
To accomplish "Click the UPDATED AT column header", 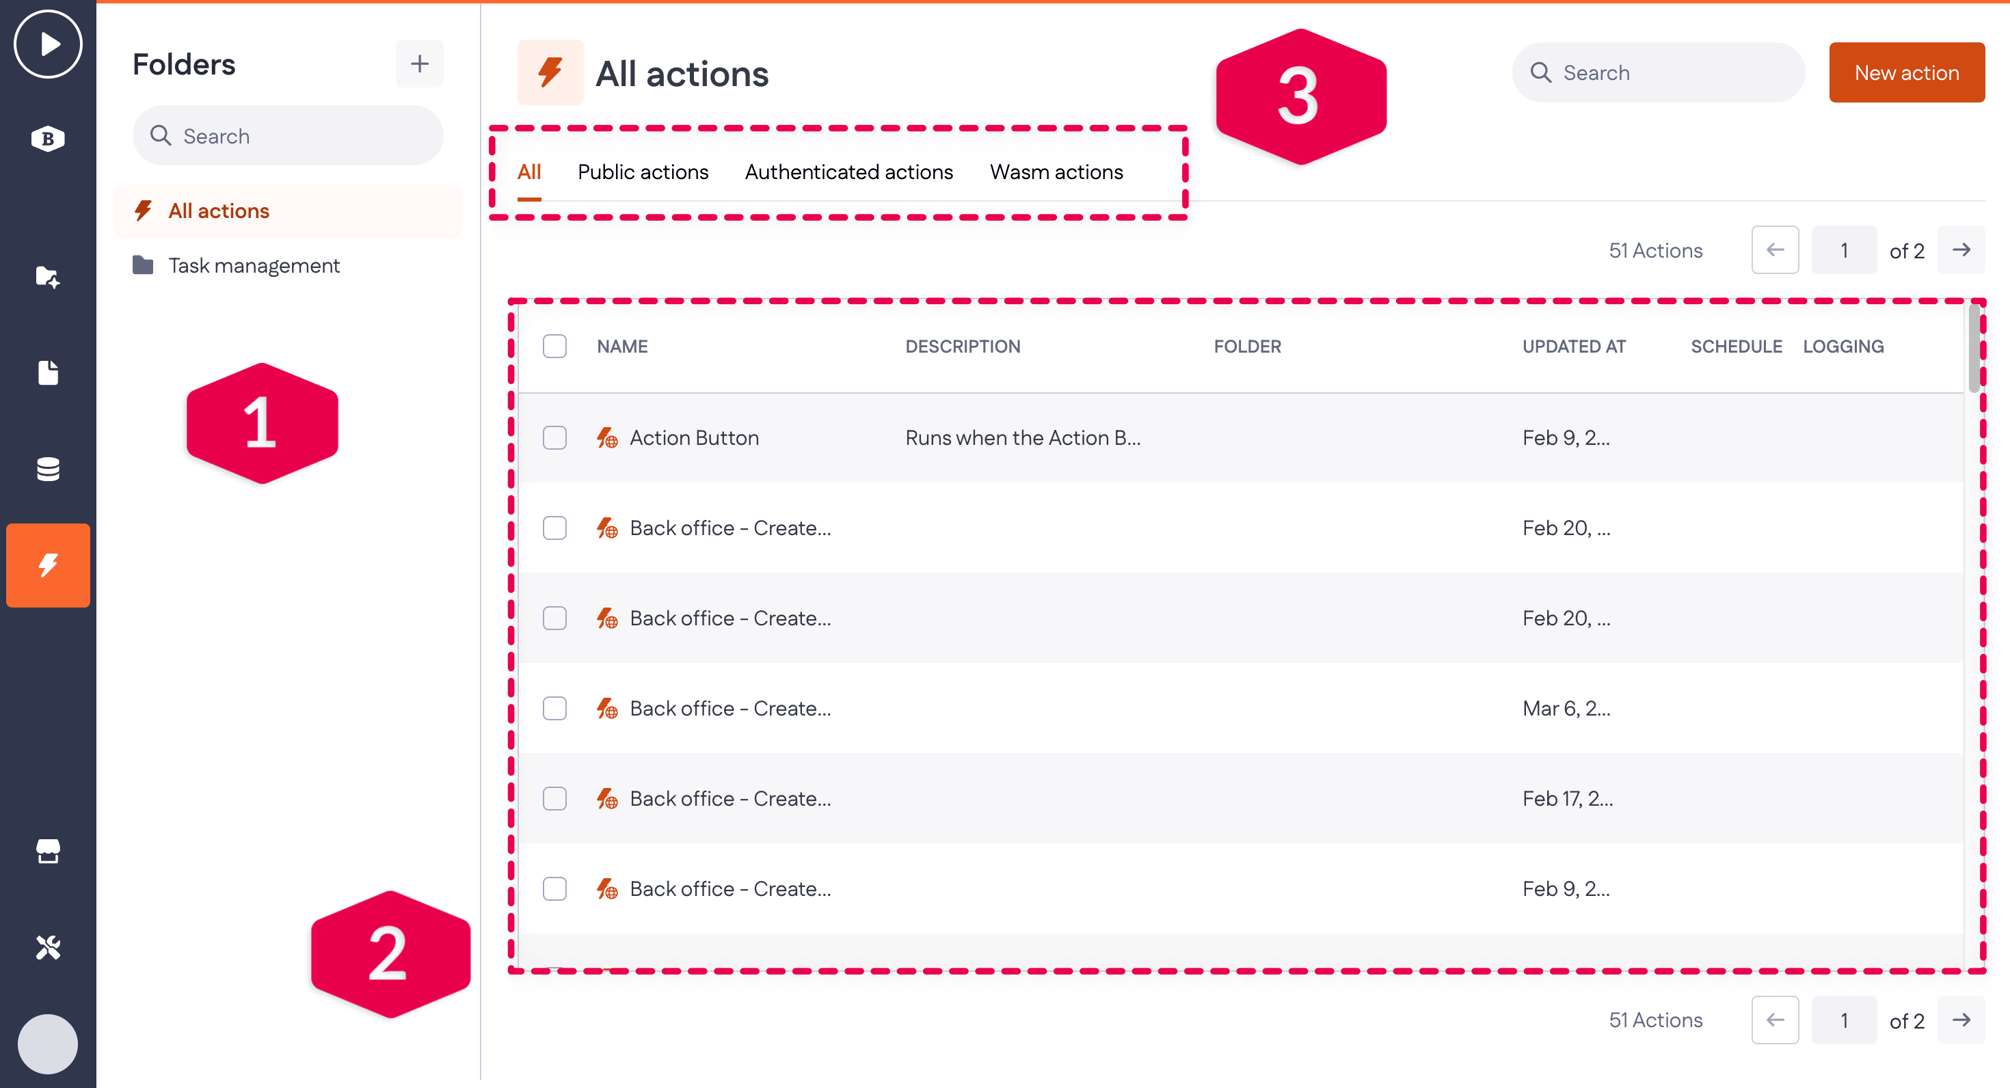I will (x=1574, y=346).
